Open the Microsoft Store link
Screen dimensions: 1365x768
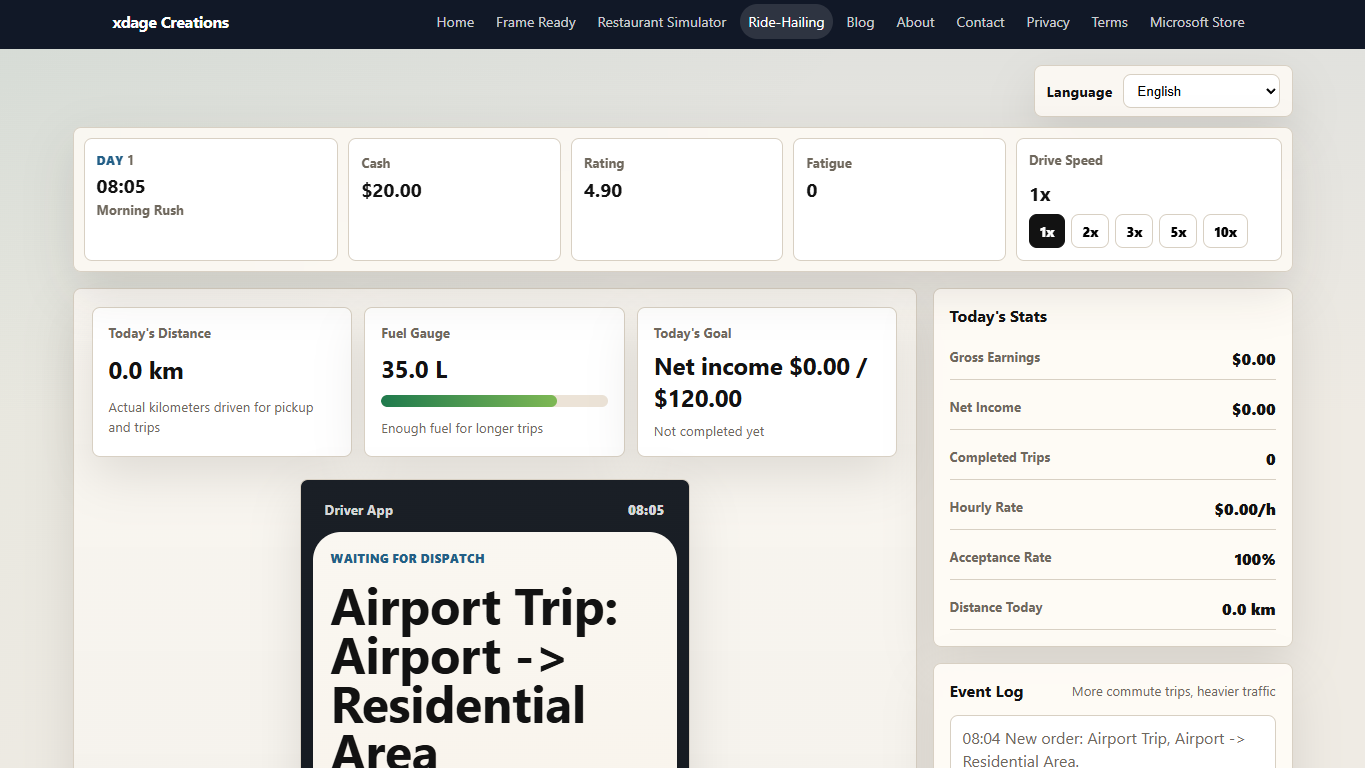tap(1197, 22)
